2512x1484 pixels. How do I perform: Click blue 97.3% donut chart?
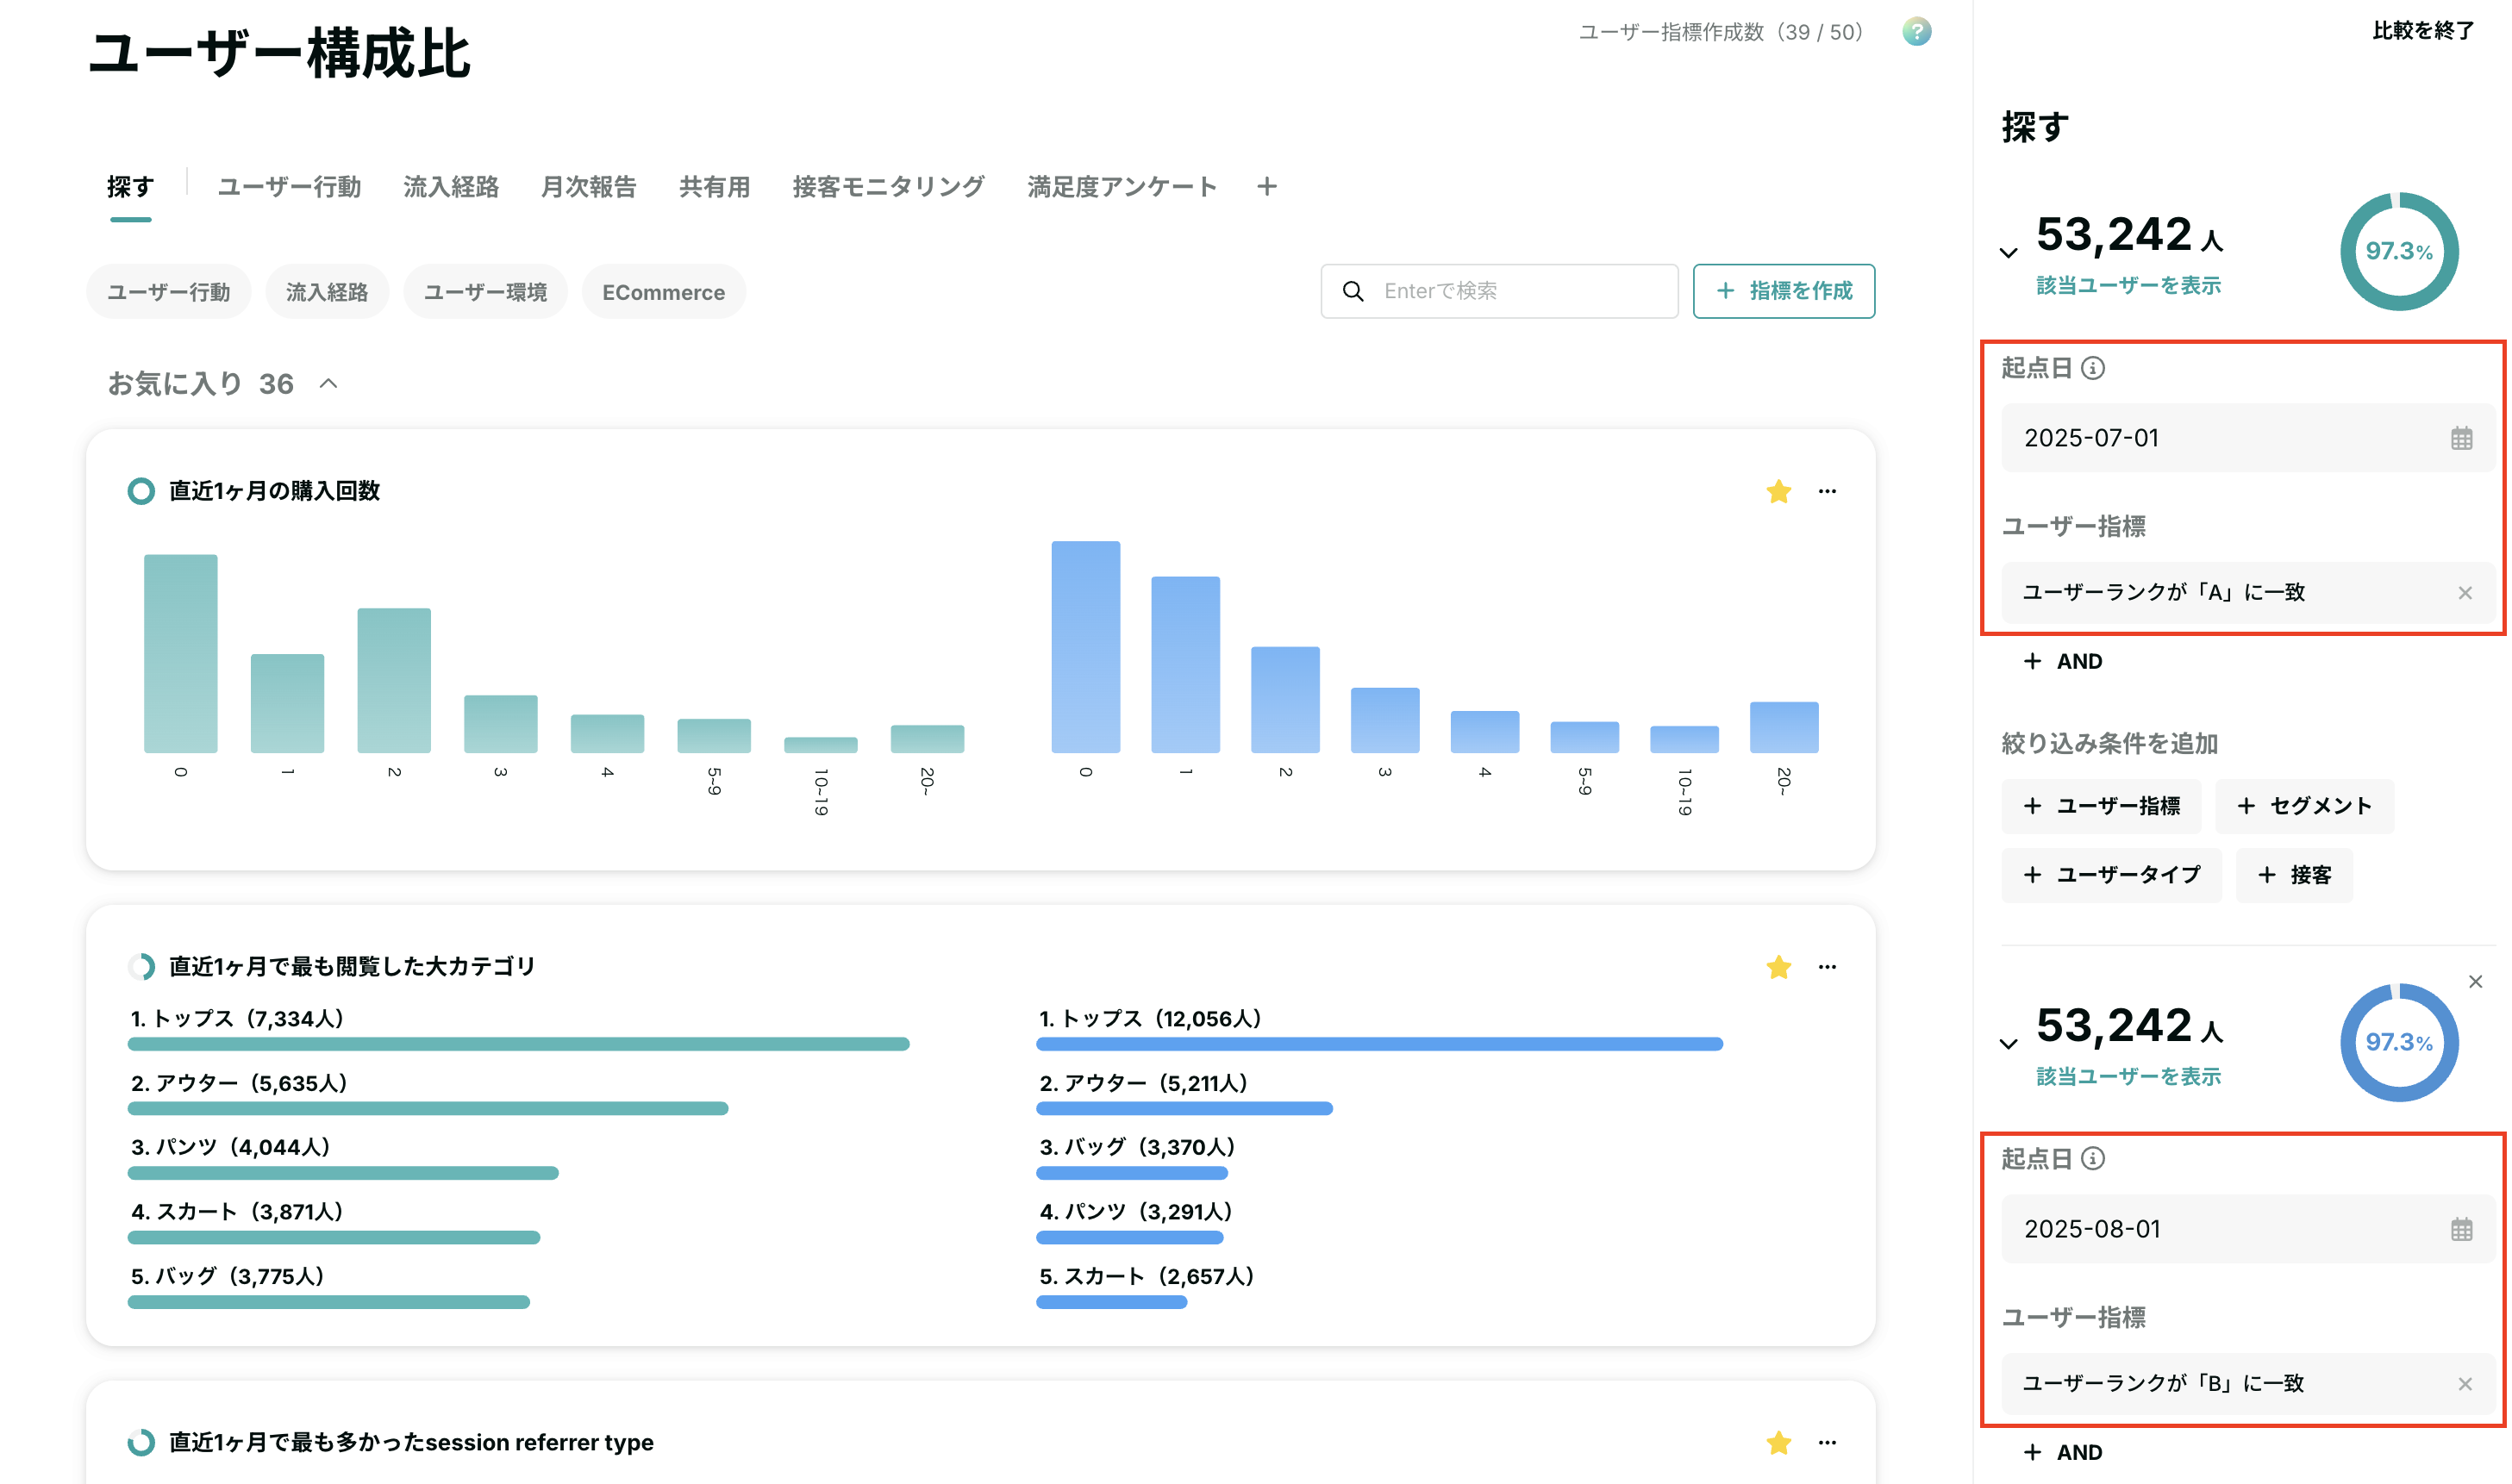tap(2398, 1042)
